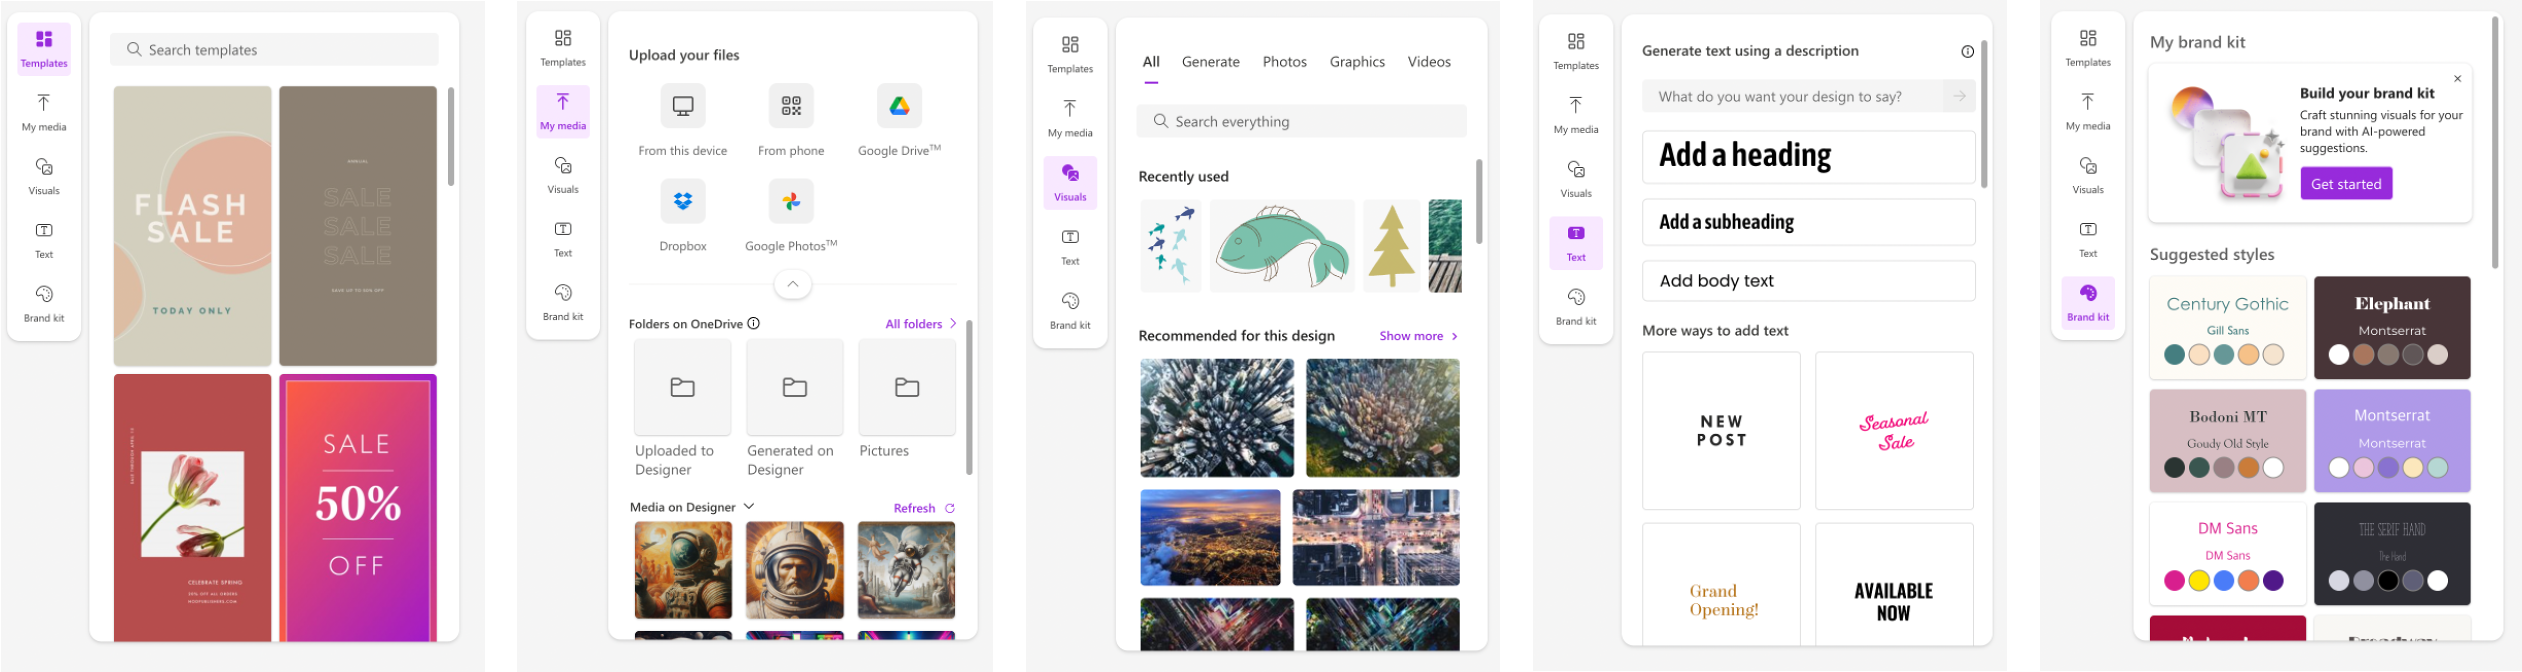This screenshot has width=2522, height=672.
Task: Click the info icon next to Folders on OneDrive
Action: tap(754, 323)
